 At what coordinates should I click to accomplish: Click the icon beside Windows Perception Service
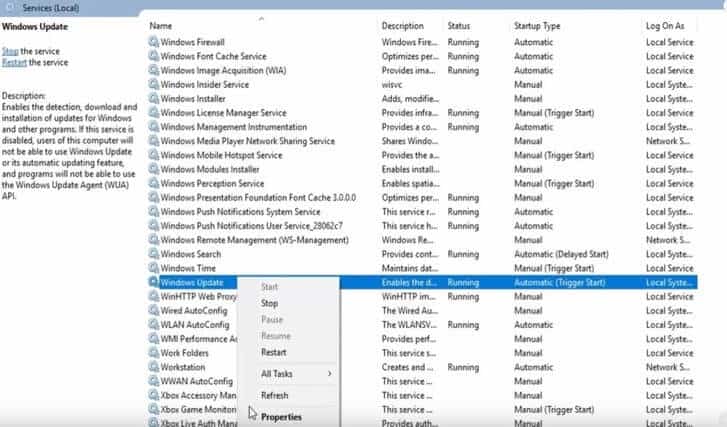tap(153, 183)
